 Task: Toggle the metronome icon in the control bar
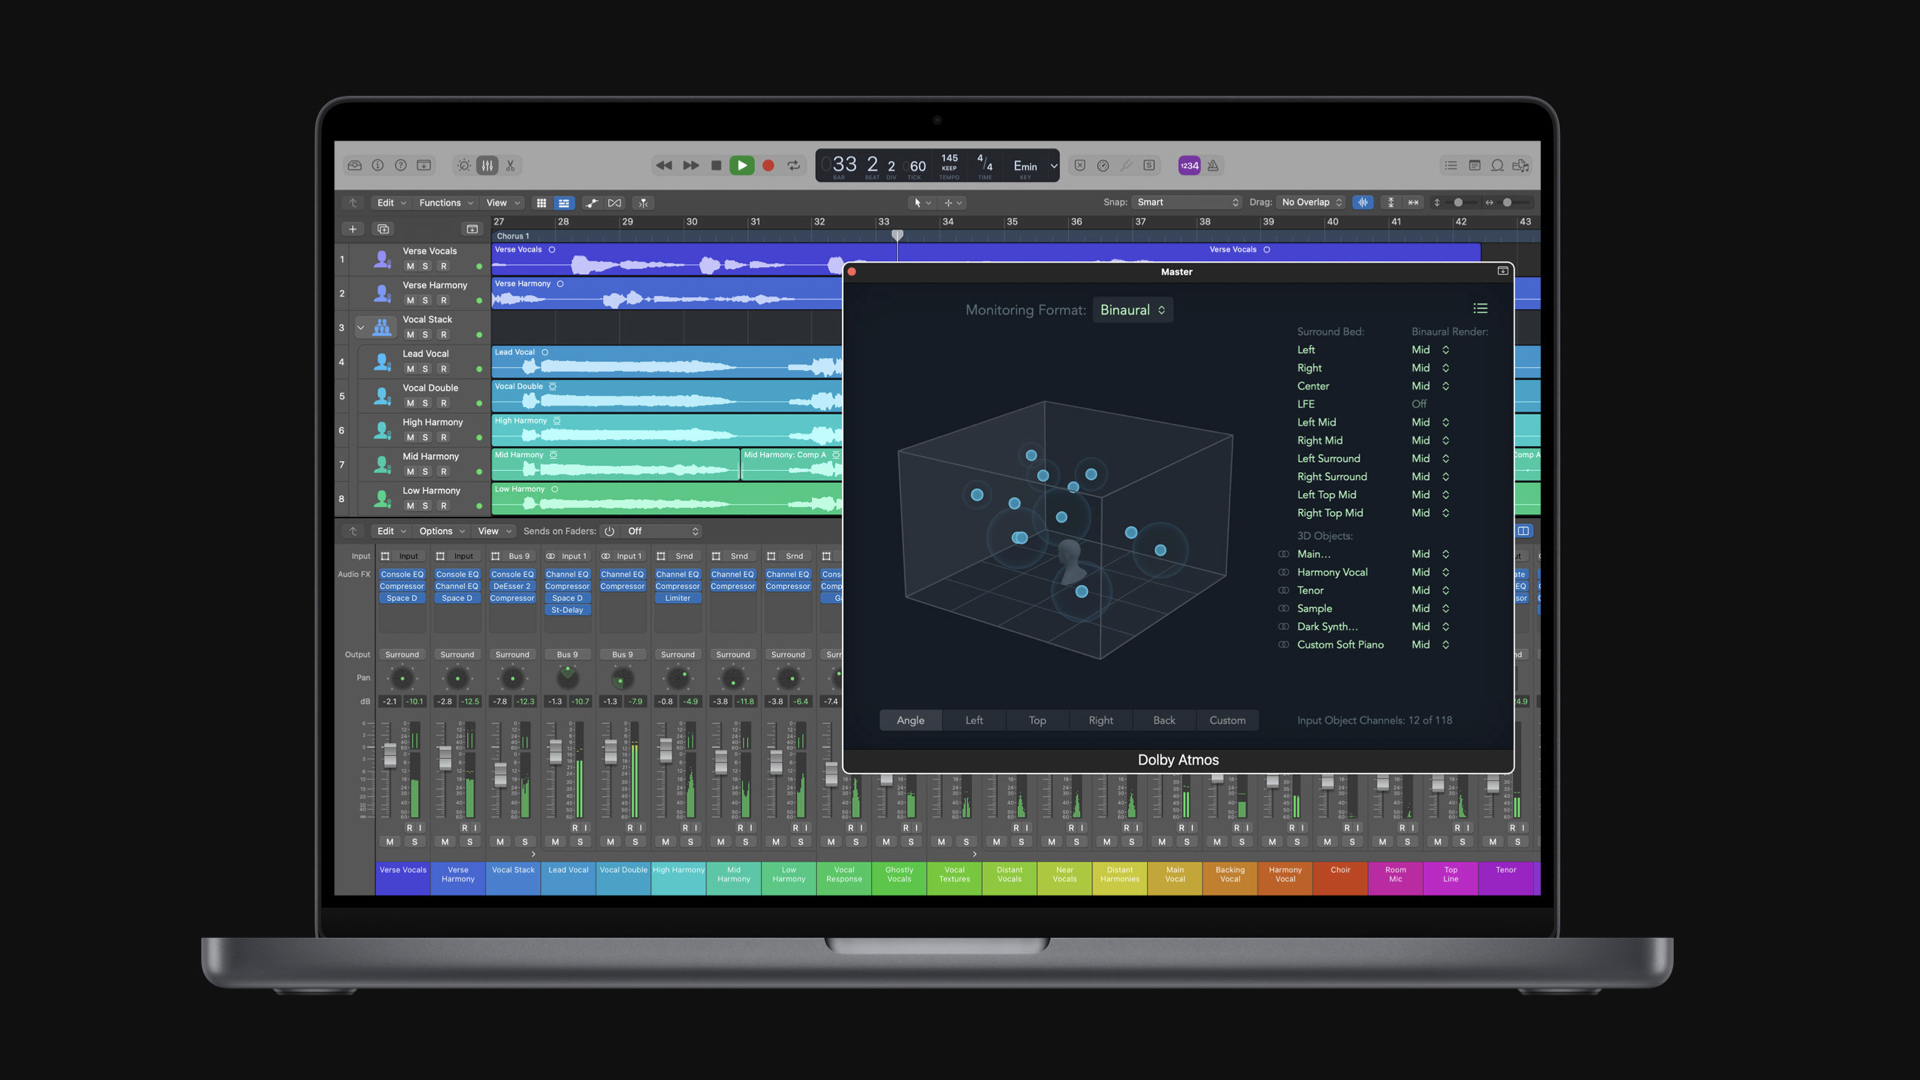[x=1213, y=166]
